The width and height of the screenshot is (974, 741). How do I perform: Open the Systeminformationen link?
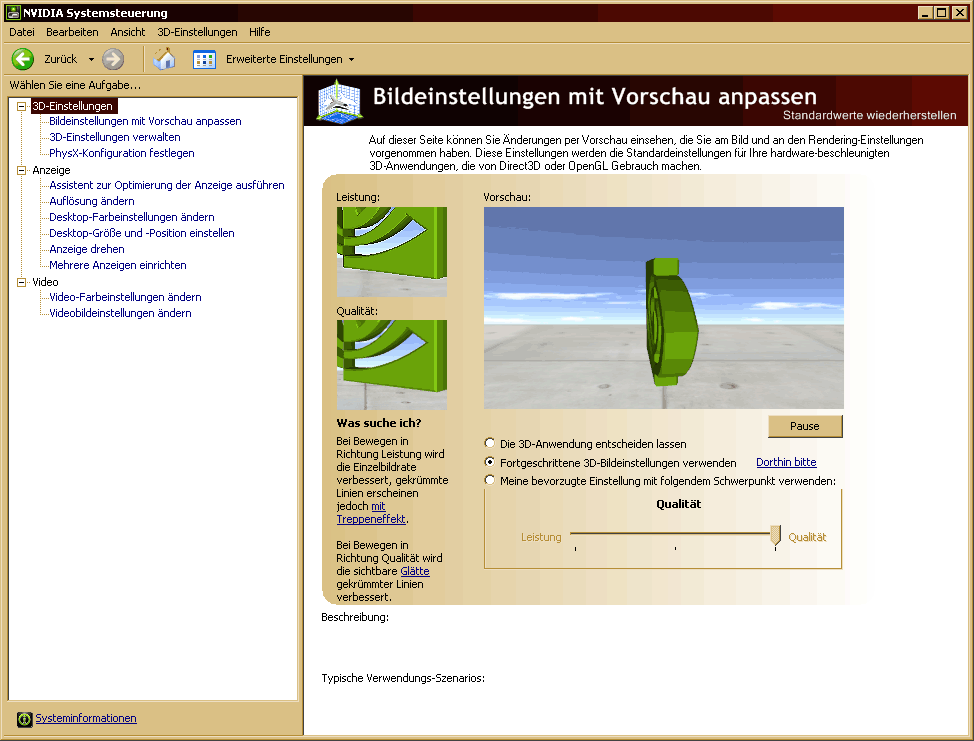tap(86, 718)
